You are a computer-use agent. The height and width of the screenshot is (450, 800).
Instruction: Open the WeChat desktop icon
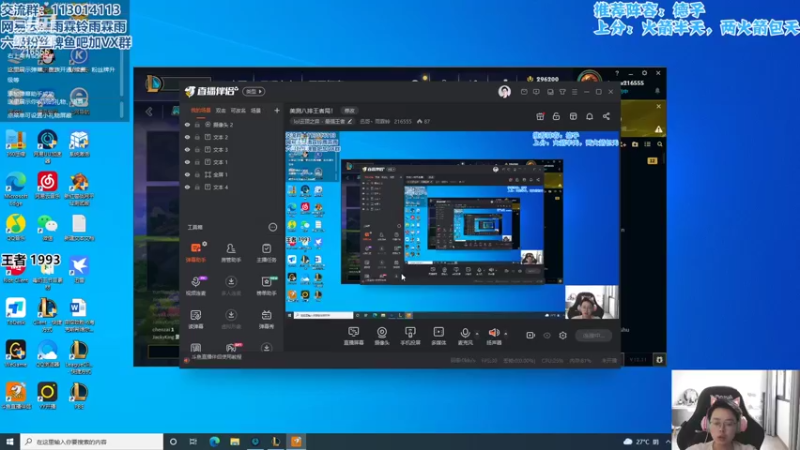point(47,228)
